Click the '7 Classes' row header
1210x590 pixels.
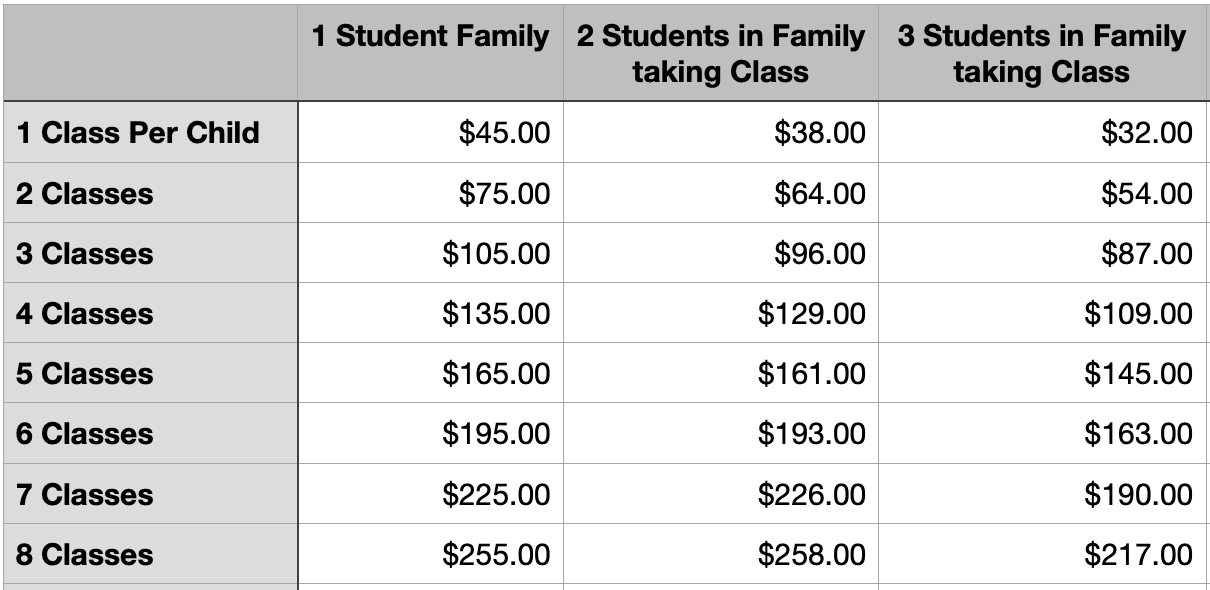(x=151, y=494)
